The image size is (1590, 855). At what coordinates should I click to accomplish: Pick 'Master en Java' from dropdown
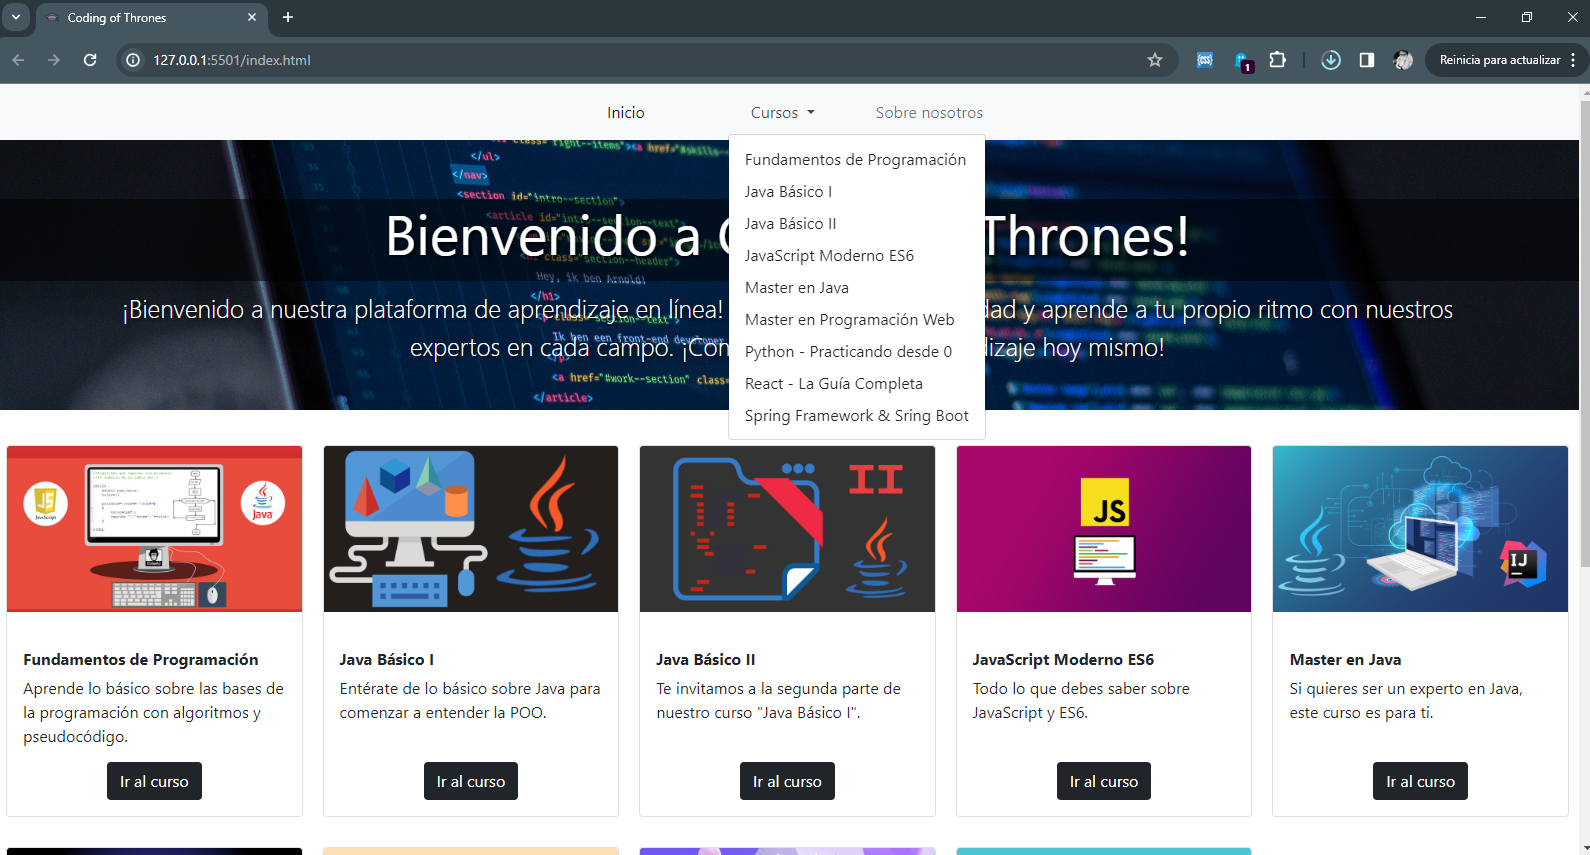click(x=857, y=288)
